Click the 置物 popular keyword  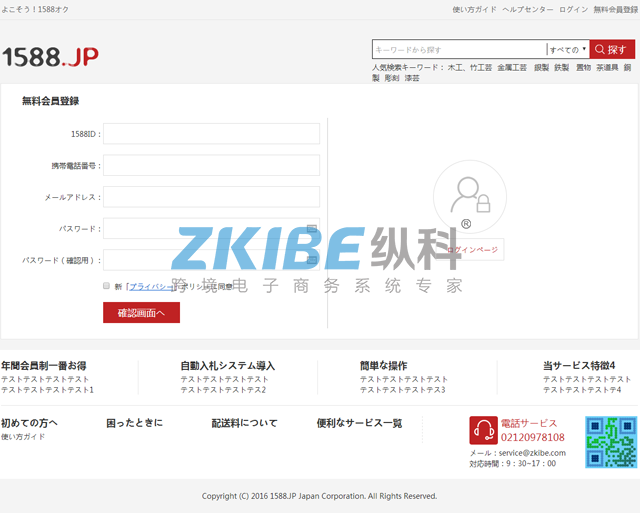pos(584,67)
